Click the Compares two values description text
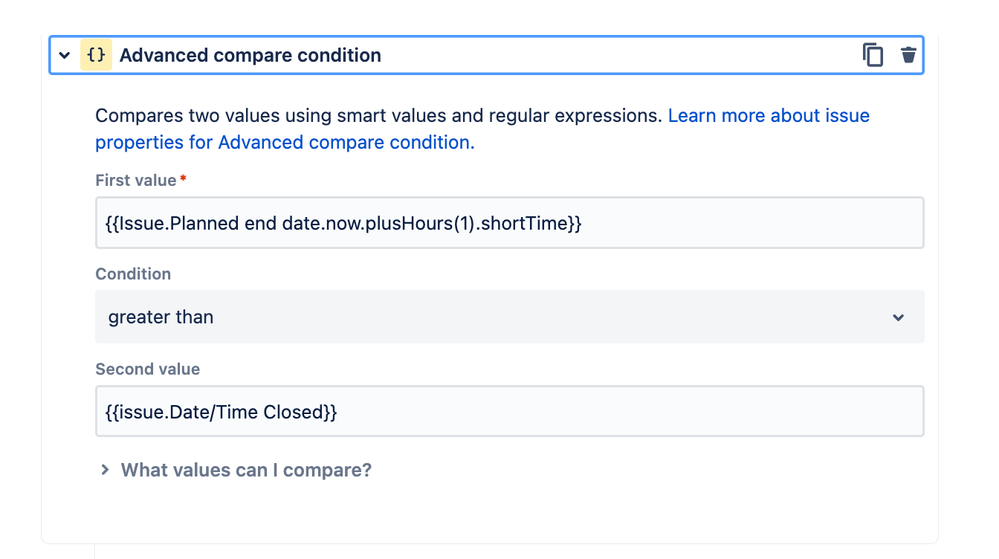Image resolution: width=999 pixels, height=559 pixels. pos(378,115)
